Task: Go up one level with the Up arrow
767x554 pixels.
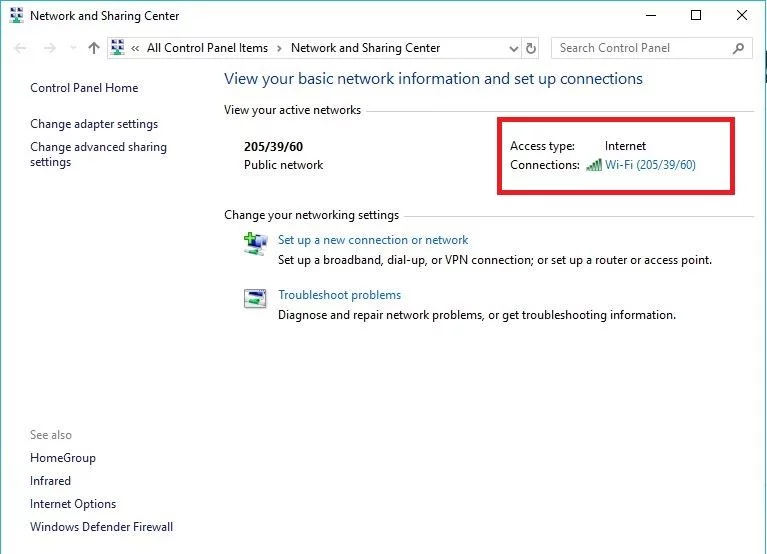Action: click(x=94, y=48)
